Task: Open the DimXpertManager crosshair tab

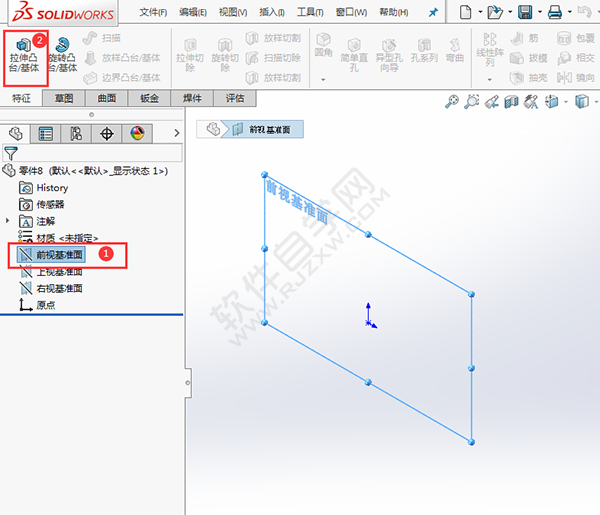Action: tap(106, 134)
